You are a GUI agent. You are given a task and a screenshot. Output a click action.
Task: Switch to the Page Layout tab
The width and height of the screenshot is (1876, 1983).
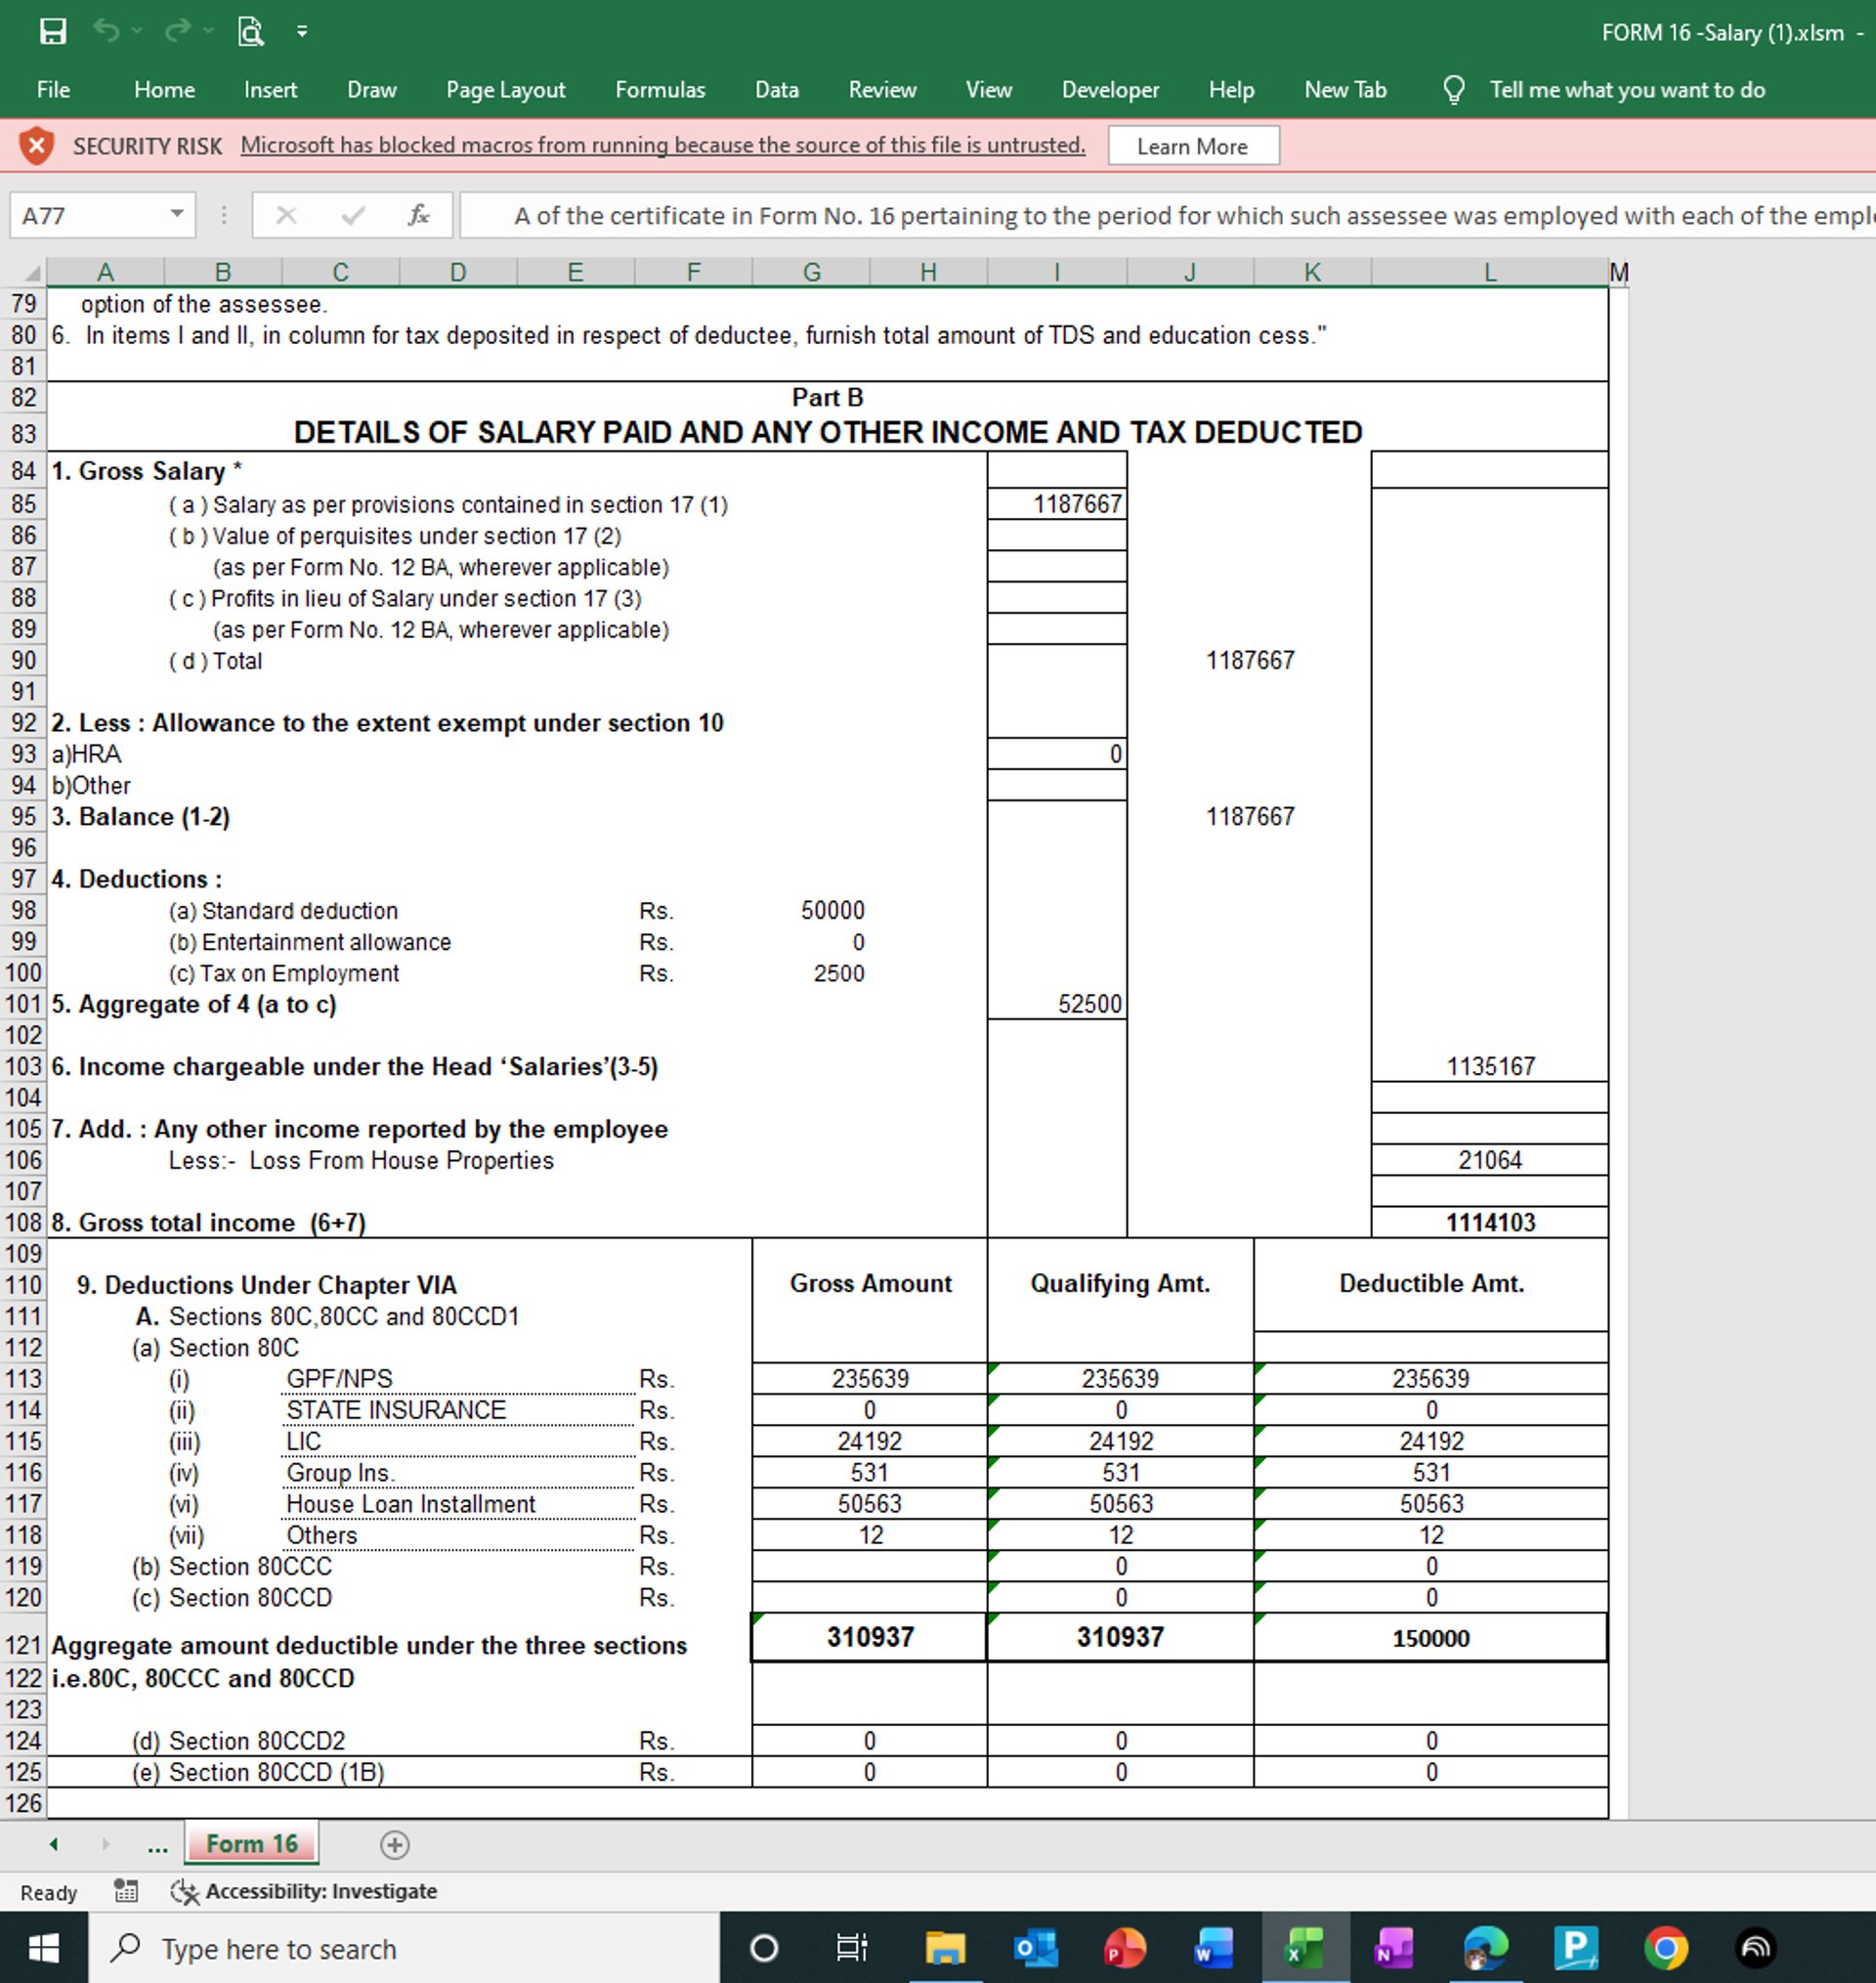point(505,90)
